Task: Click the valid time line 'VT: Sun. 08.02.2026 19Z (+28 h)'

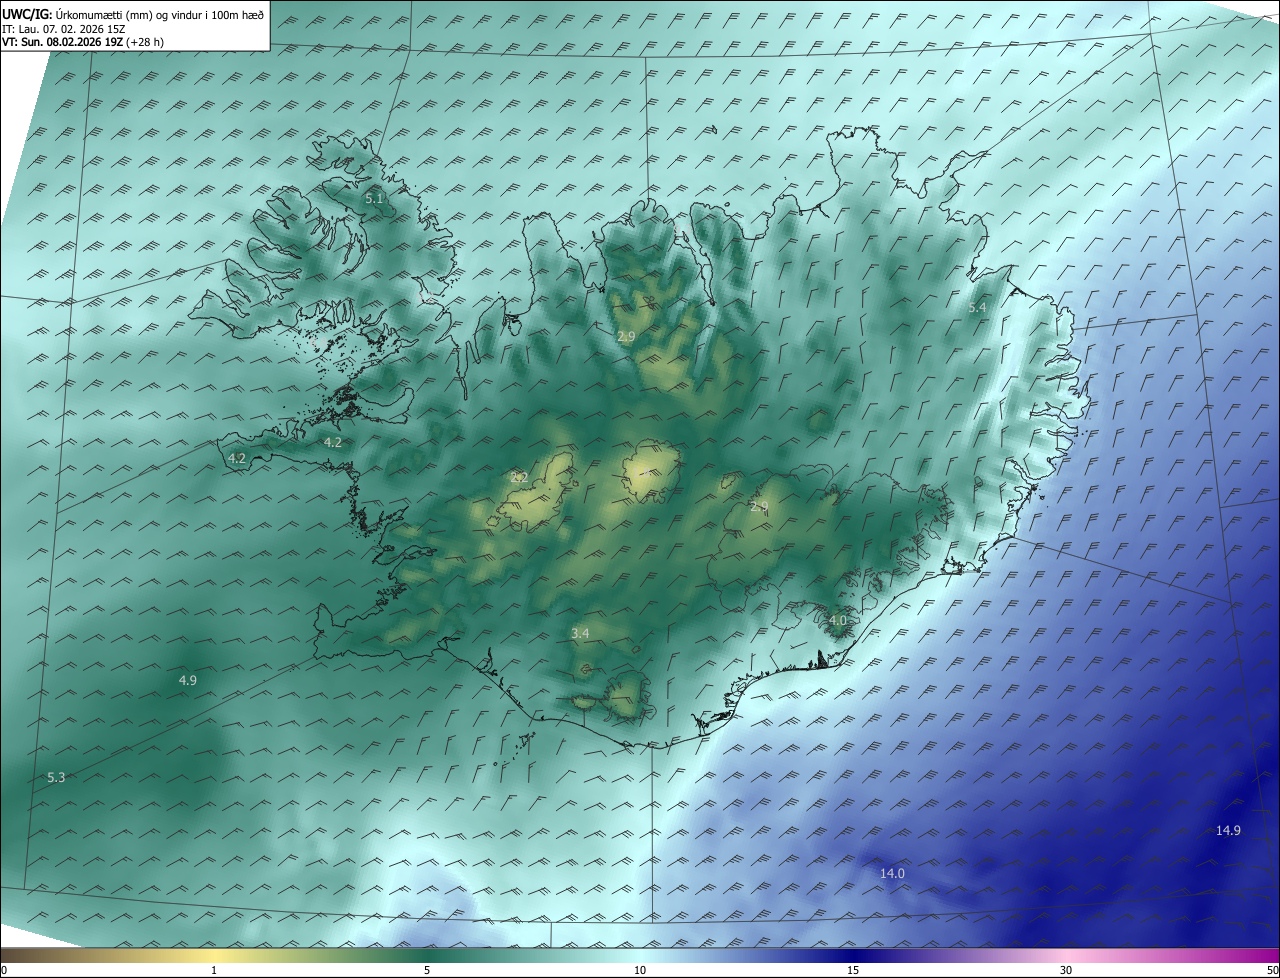Action: [83, 42]
